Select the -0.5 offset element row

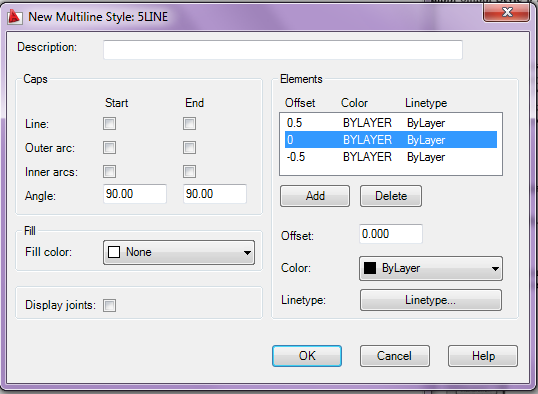pyautogui.click(x=391, y=157)
